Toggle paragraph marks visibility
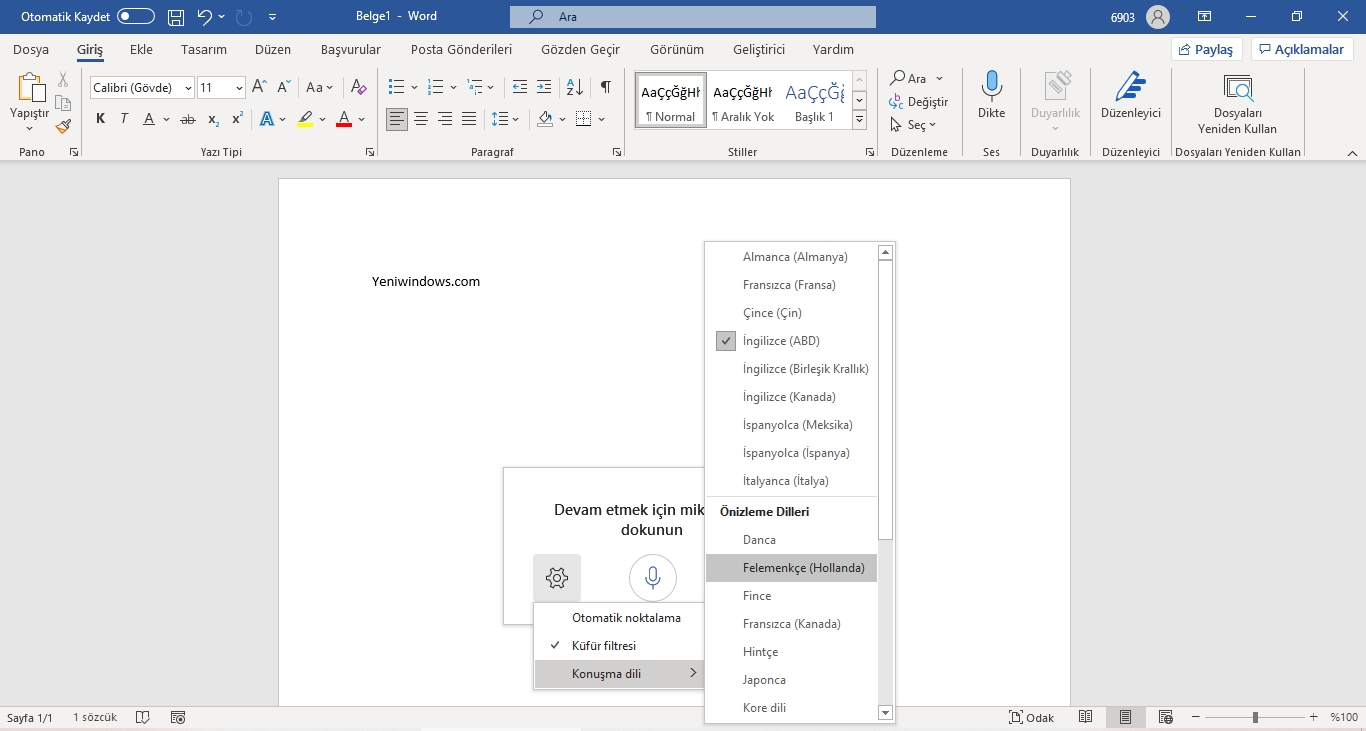This screenshot has width=1366, height=731. click(605, 87)
